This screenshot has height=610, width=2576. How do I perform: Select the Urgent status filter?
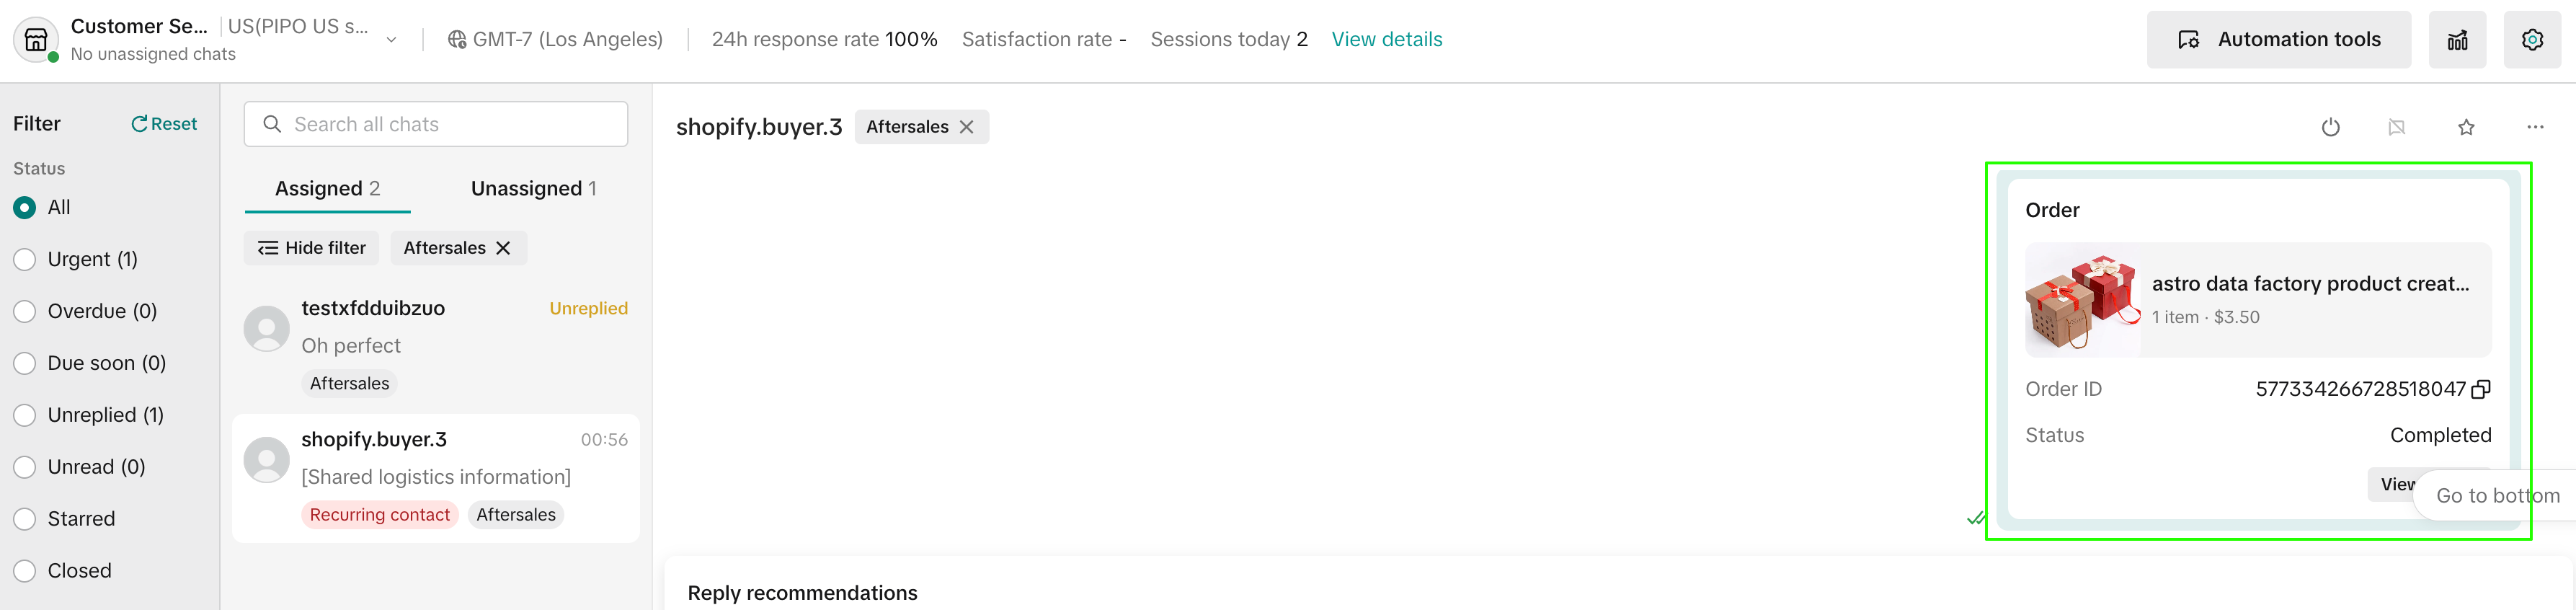25,260
